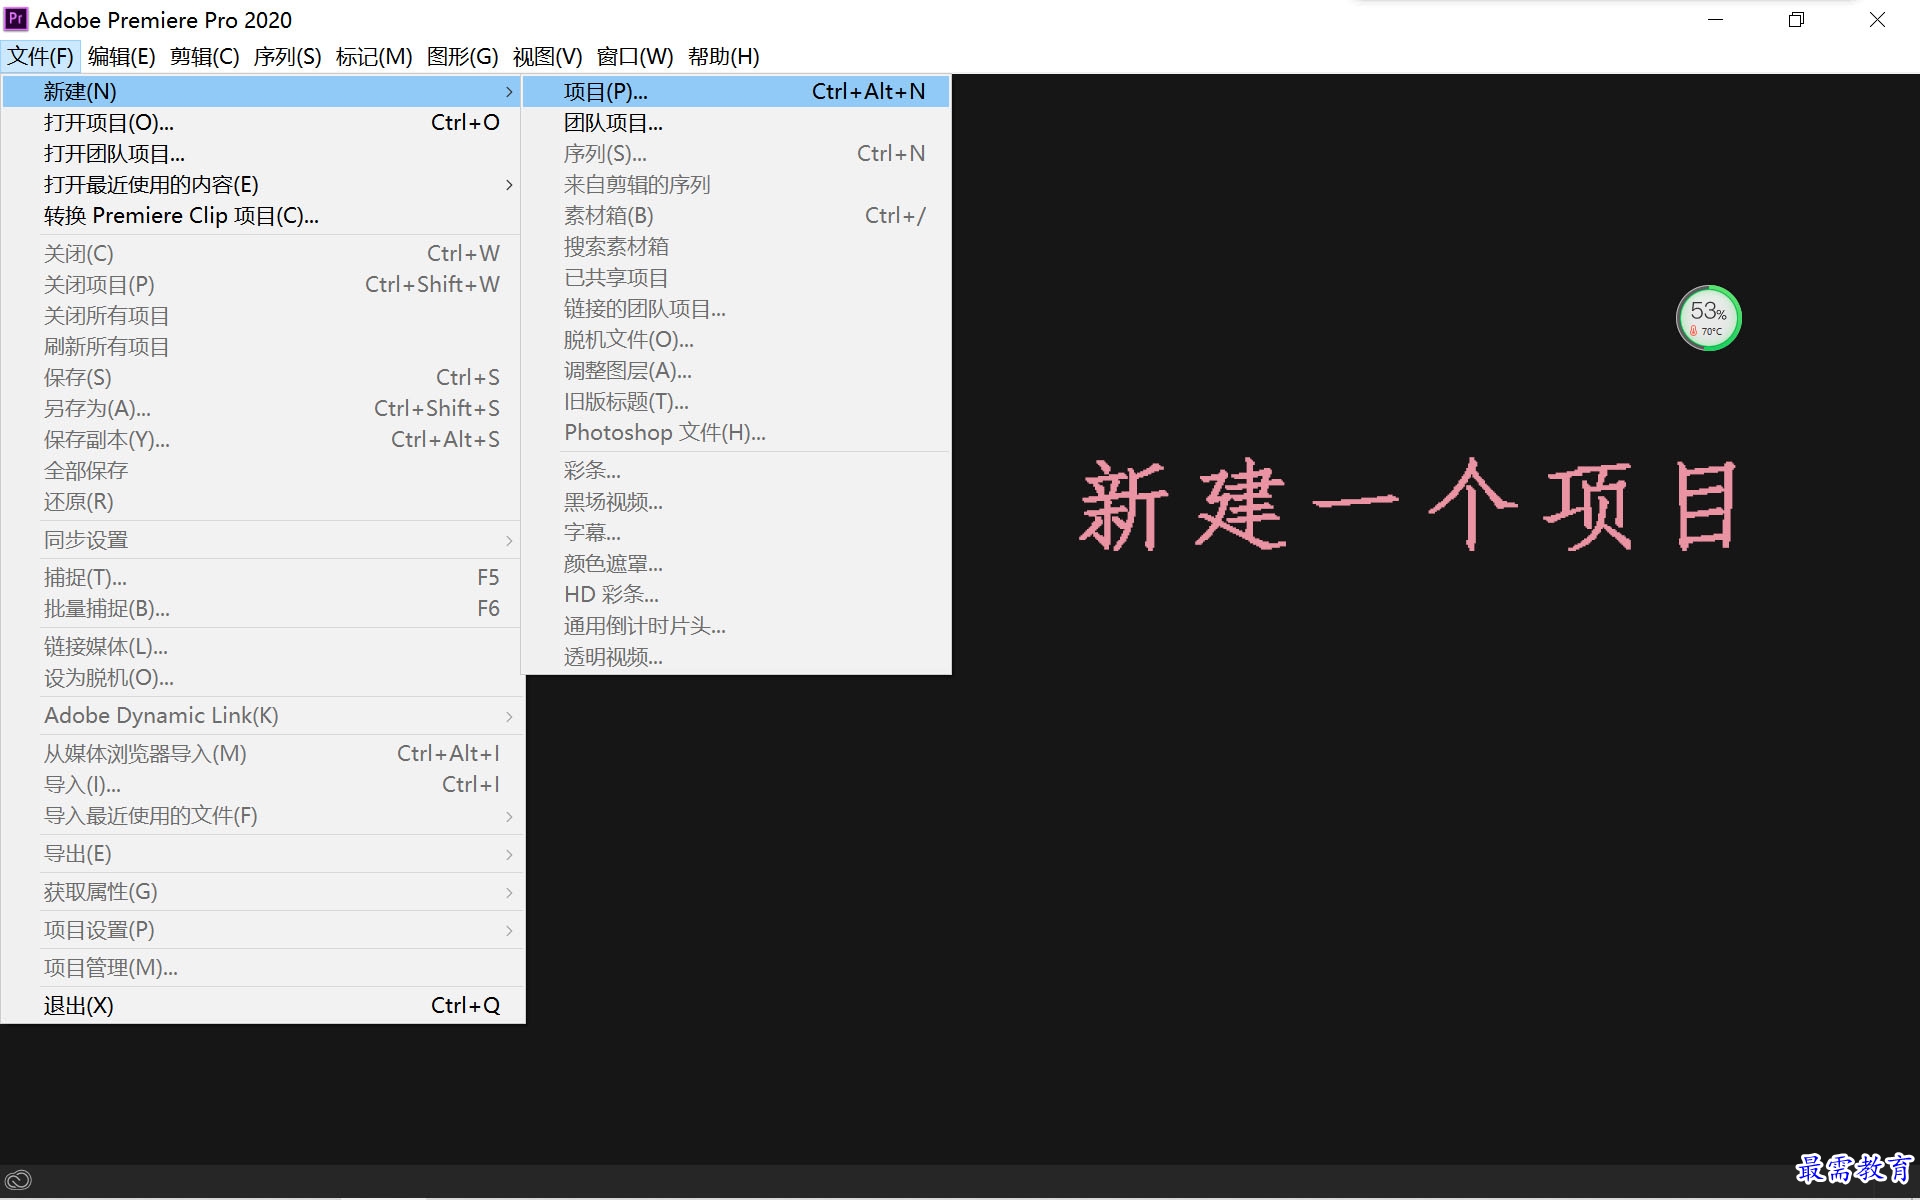This screenshot has height=1200, width=1920.
Task: Choose 打开项目(O)... from File menu
Action: pos(262,122)
